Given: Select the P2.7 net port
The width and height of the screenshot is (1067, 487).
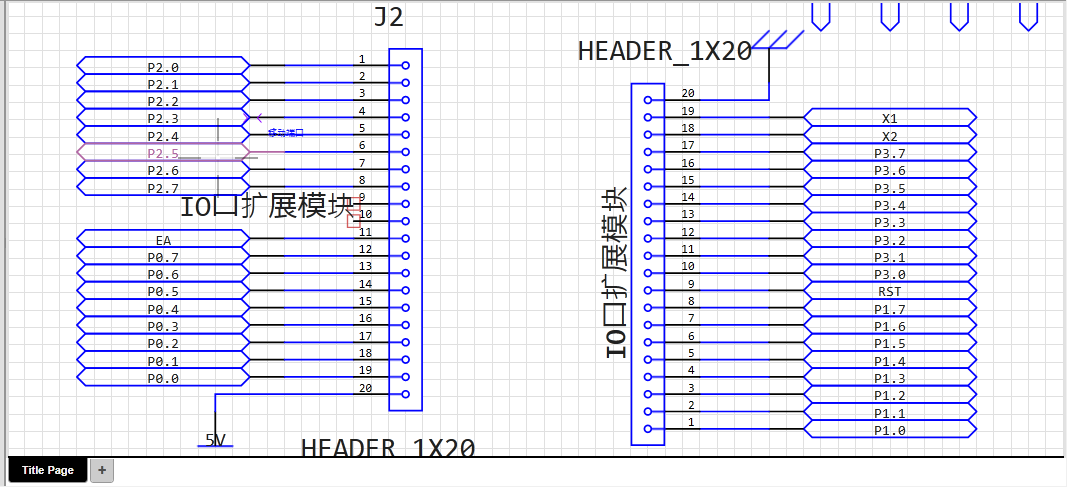Looking at the screenshot, I should click(x=163, y=187).
